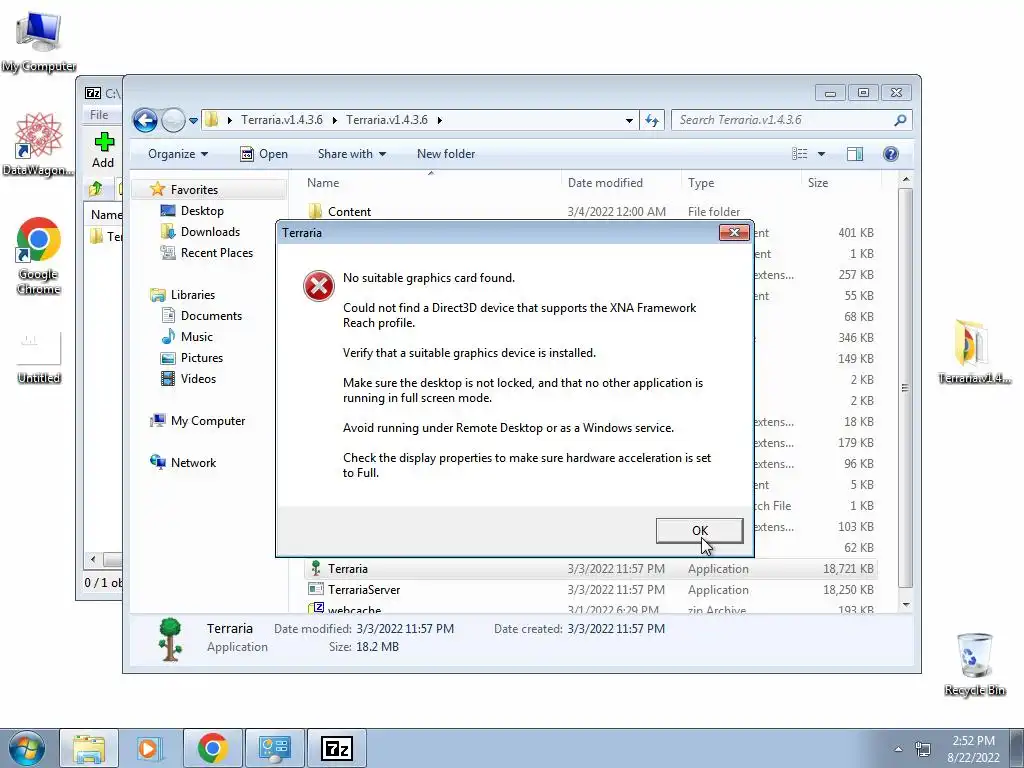Open Recycle Bin
1024x768 pixels.
coord(974,664)
